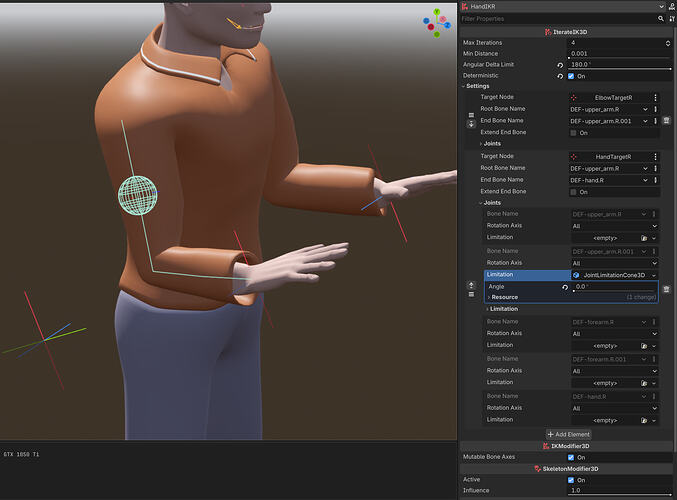Click the revert icon beside Deterministic
The image size is (677, 500).
561,76
